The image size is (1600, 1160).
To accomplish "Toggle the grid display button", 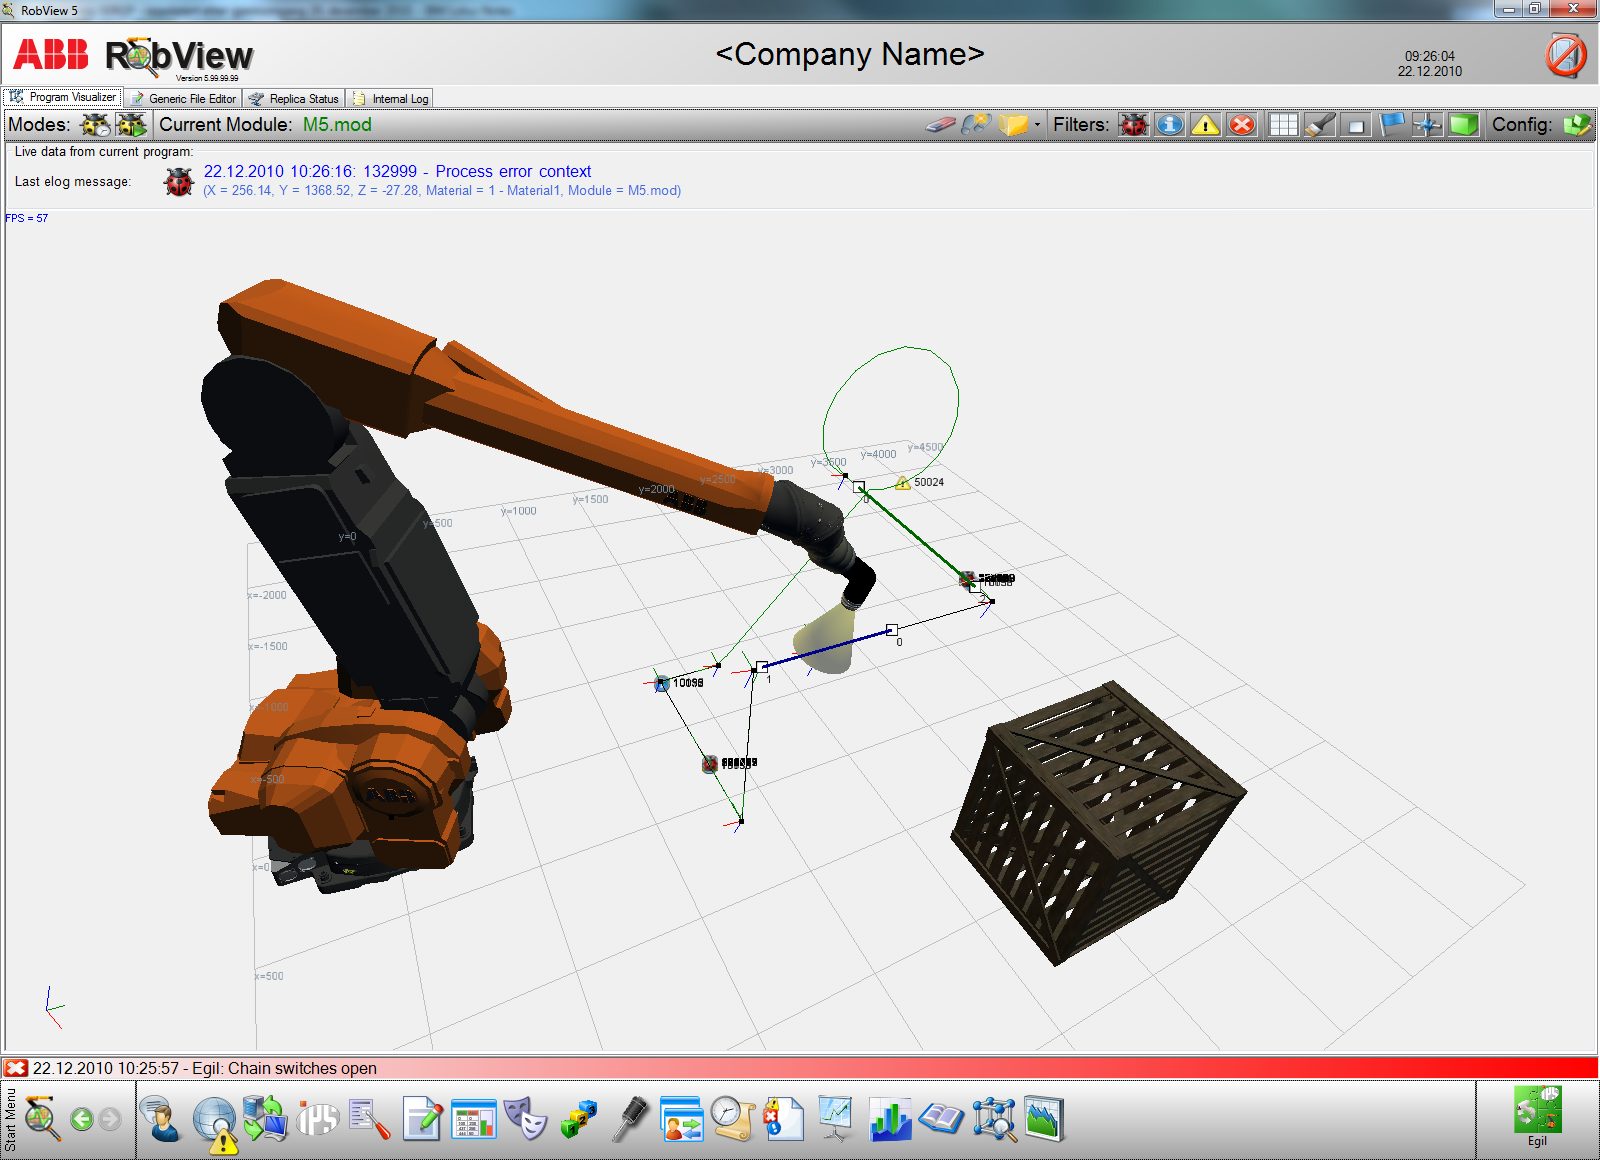I will (1283, 125).
